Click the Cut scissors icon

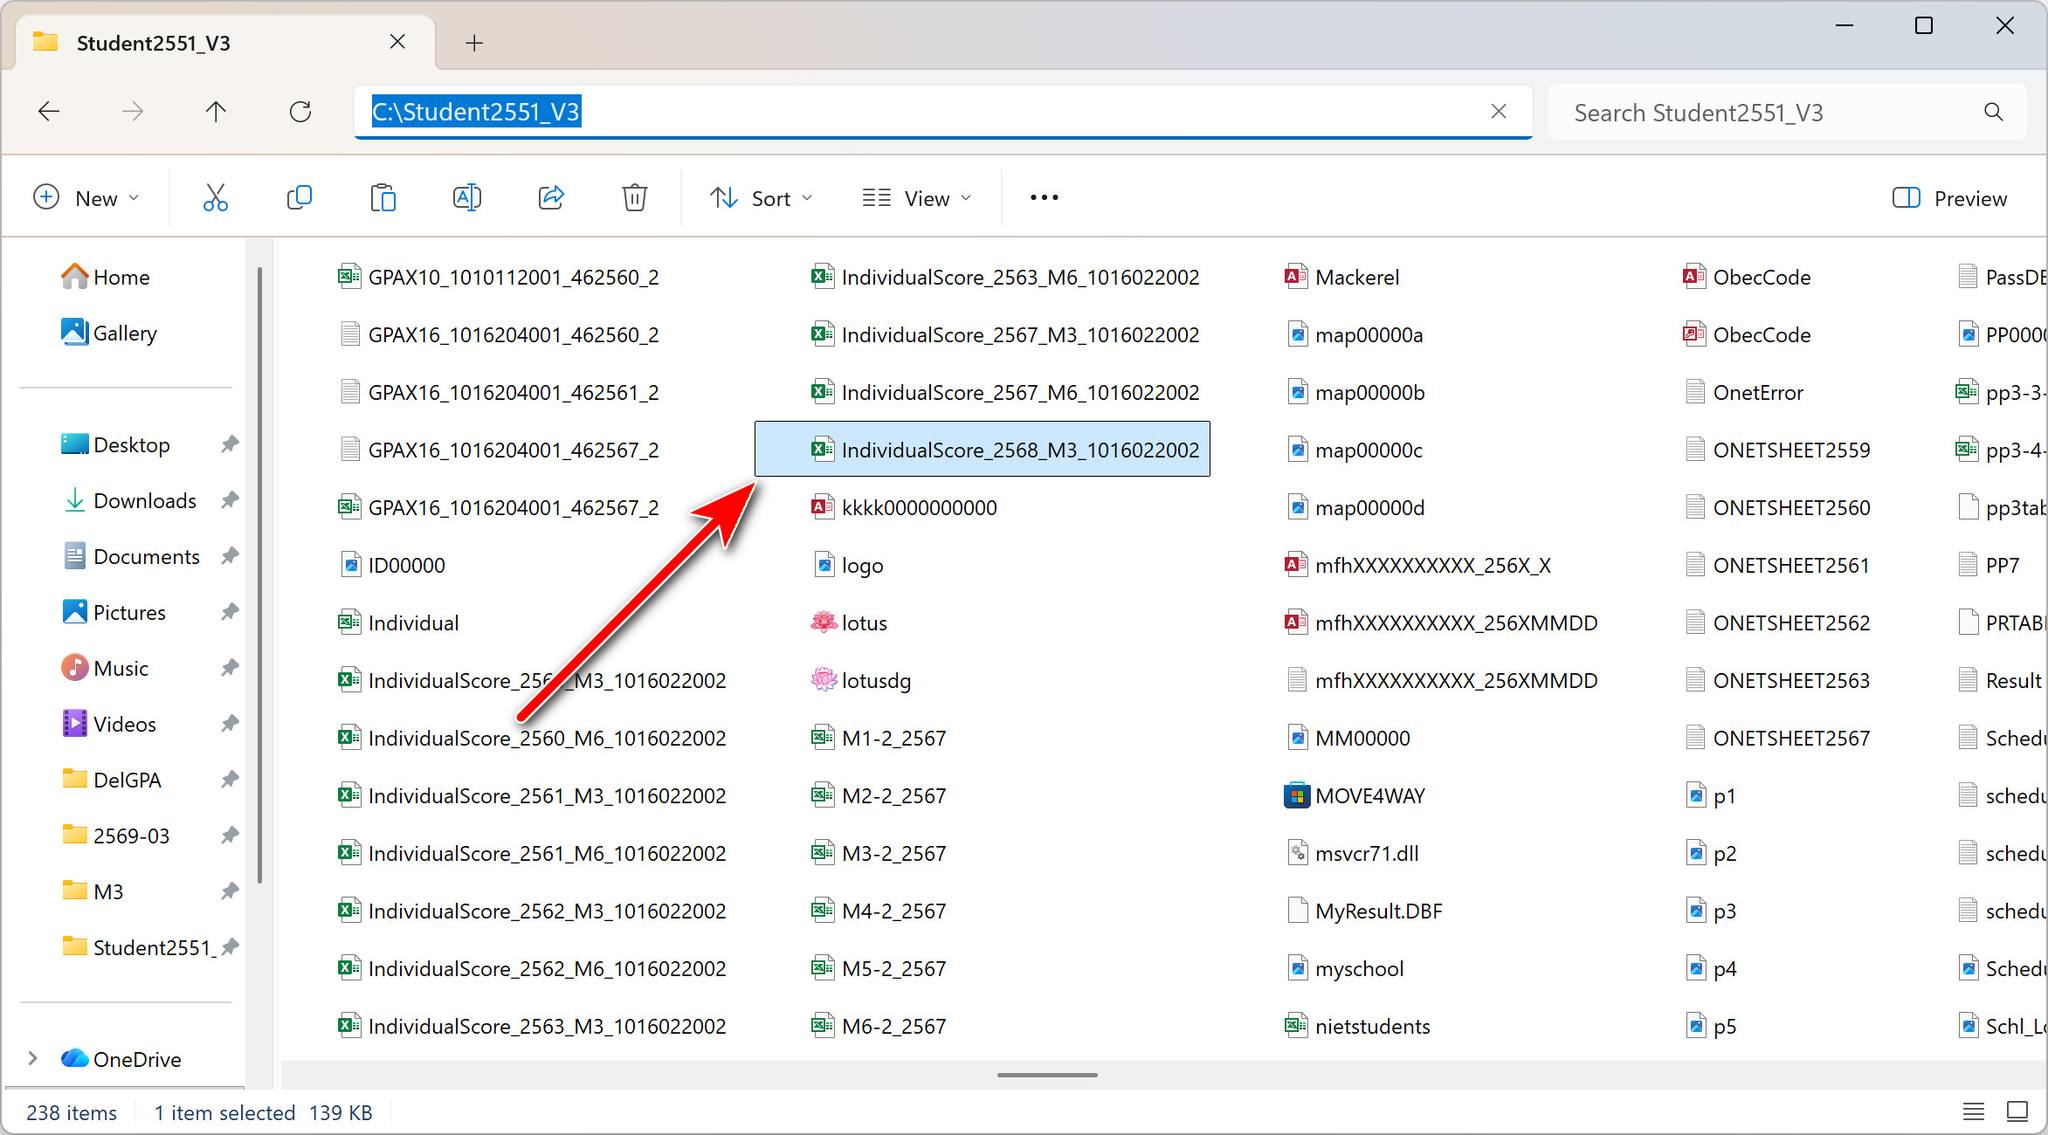coord(215,198)
